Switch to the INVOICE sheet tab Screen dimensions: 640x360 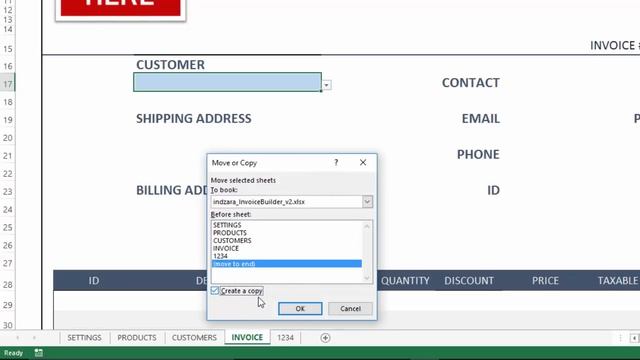coord(247,338)
